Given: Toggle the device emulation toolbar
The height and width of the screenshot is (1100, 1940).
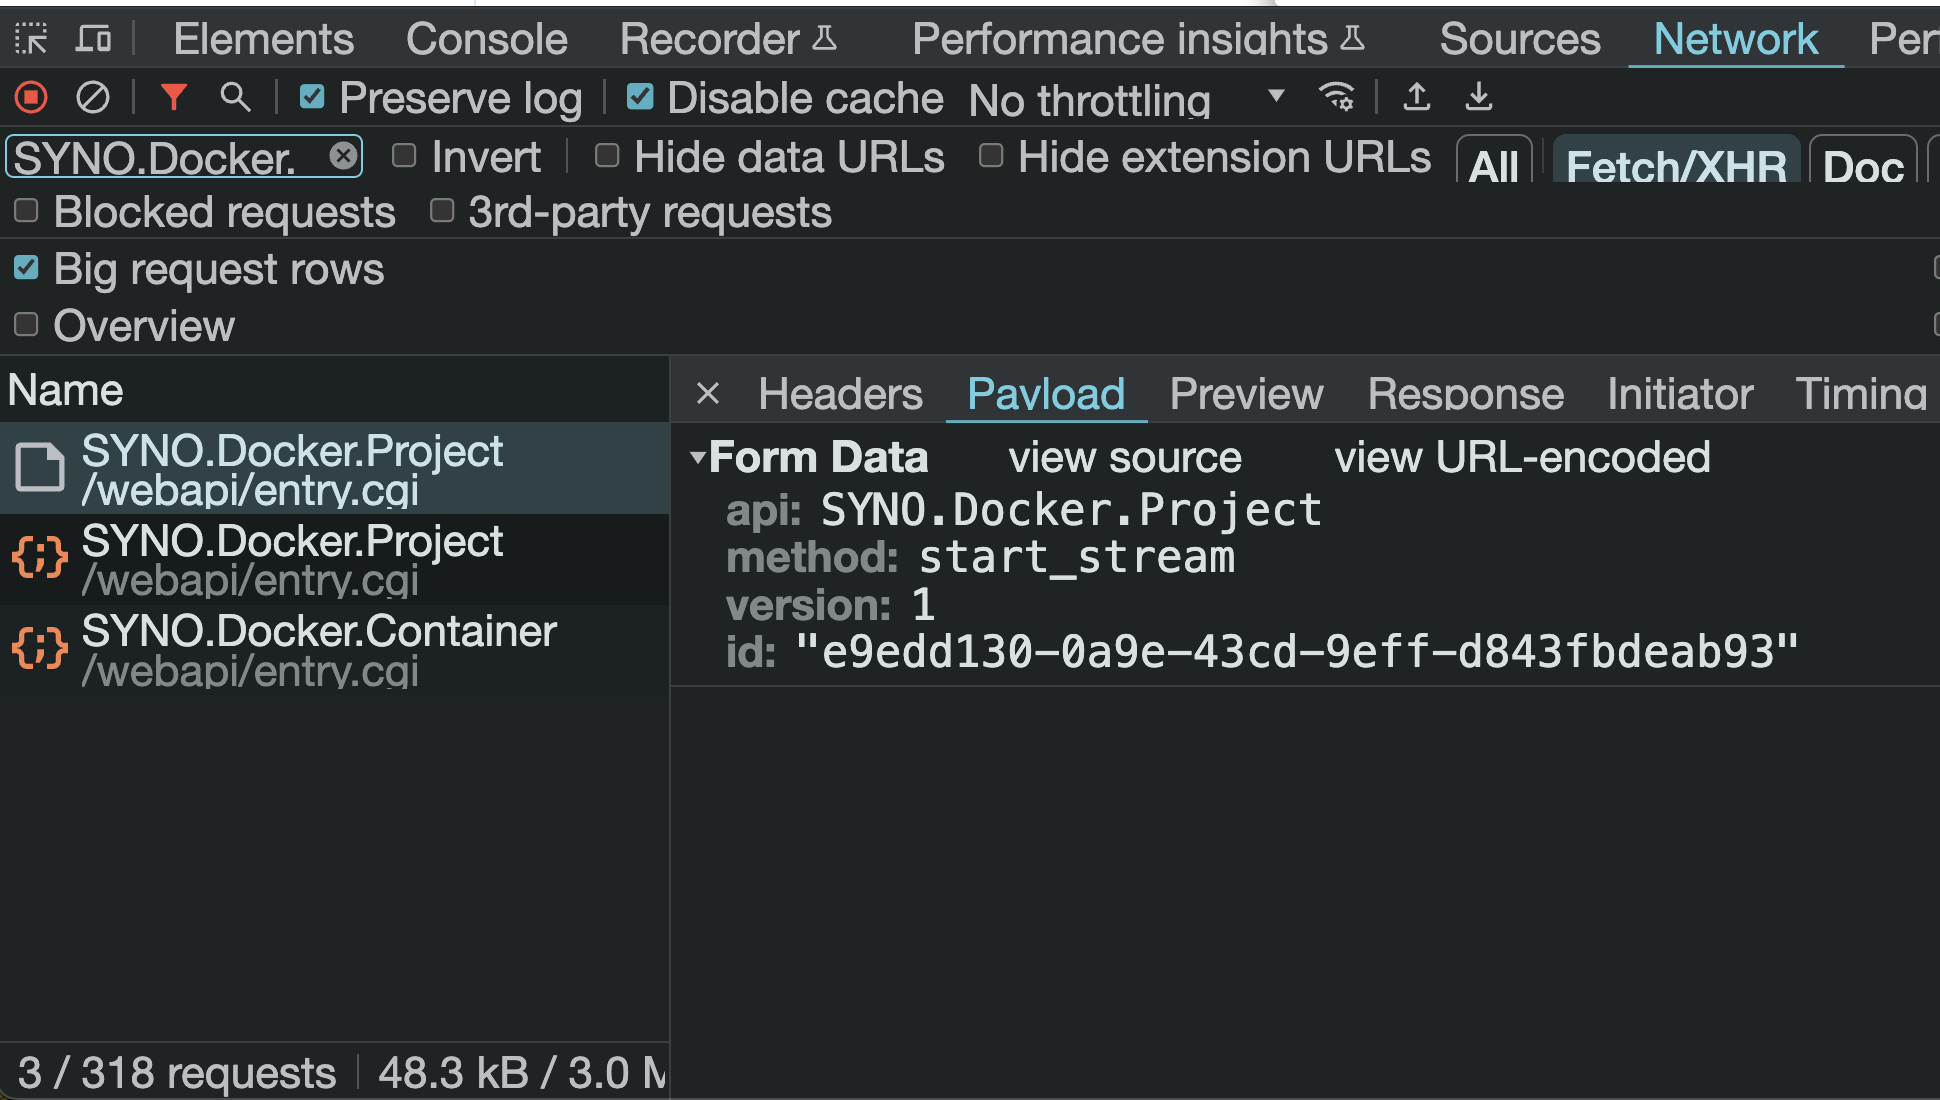Looking at the screenshot, I should point(94,38).
